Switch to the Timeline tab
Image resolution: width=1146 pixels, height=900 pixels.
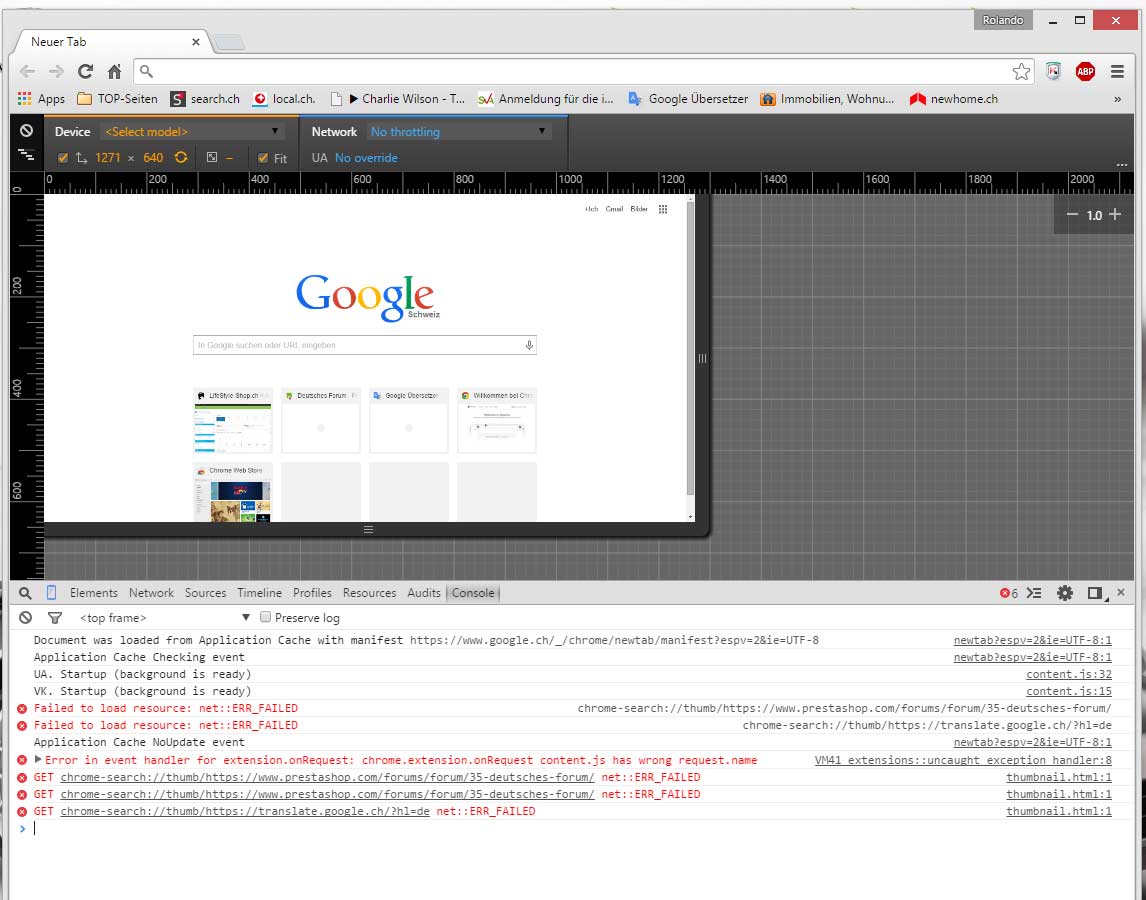click(x=259, y=593)
